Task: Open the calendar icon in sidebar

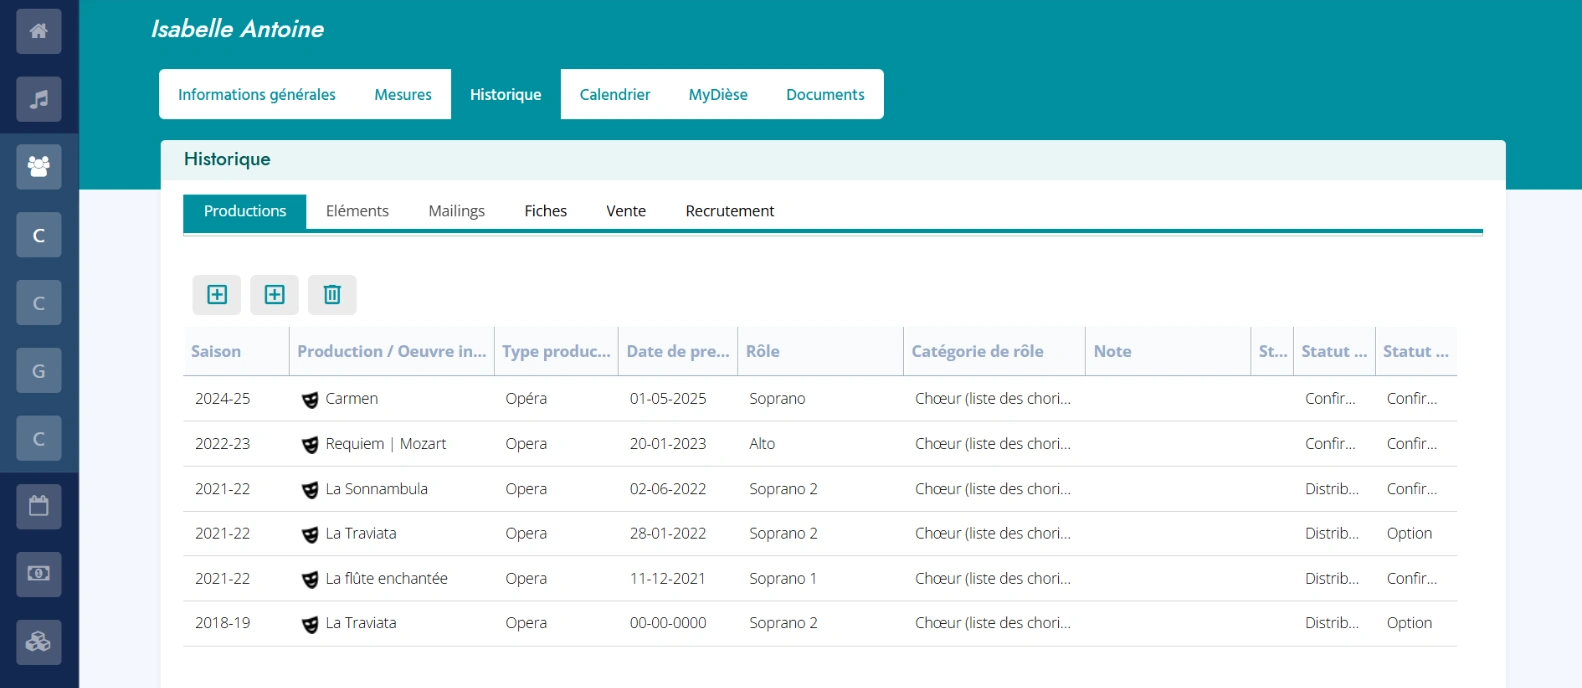Action: [x=38, y=506]
